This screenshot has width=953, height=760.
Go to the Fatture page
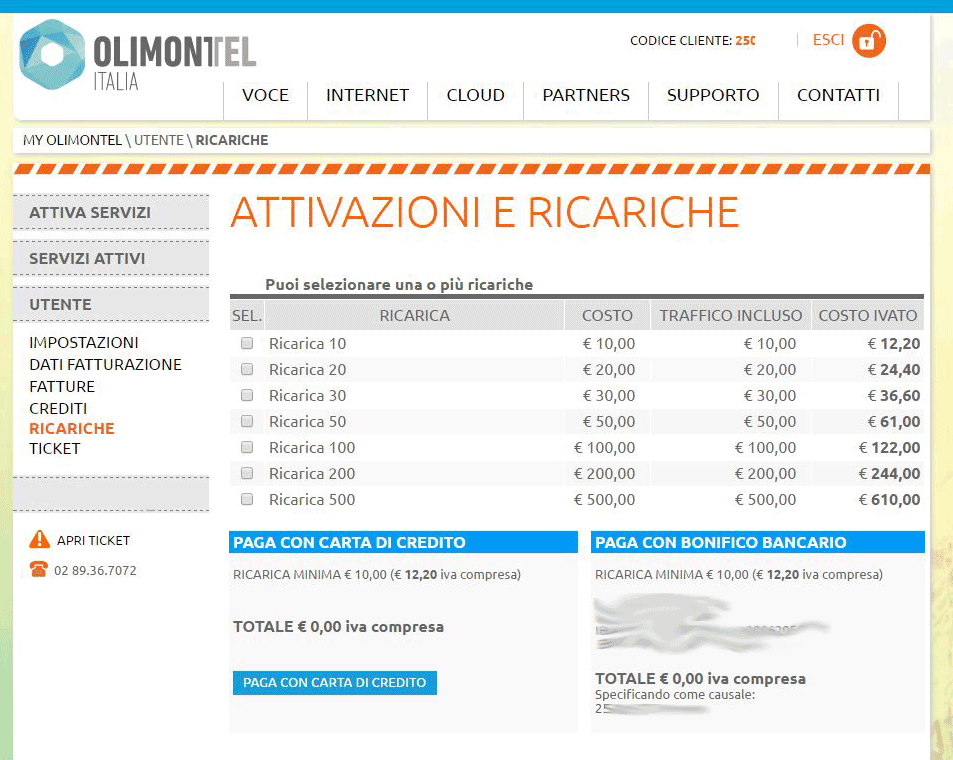pyautogui.click(x=62, y=387)
